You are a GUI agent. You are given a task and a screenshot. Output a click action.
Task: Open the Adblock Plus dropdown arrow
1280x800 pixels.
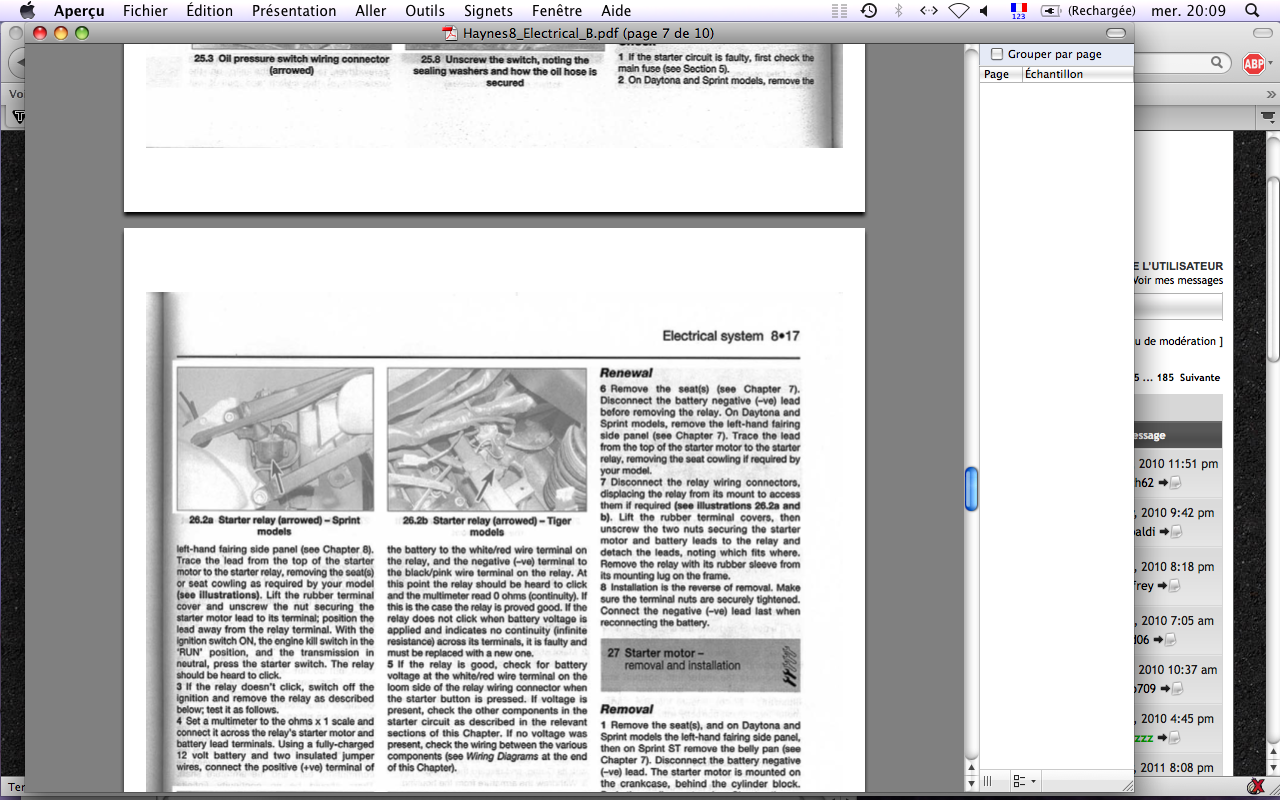pos(1270,63)
